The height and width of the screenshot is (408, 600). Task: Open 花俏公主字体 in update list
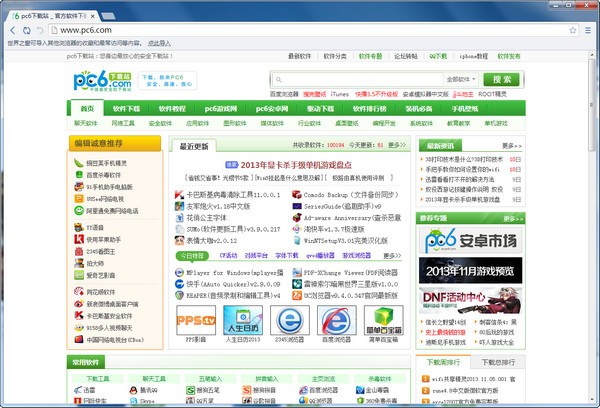206,218
